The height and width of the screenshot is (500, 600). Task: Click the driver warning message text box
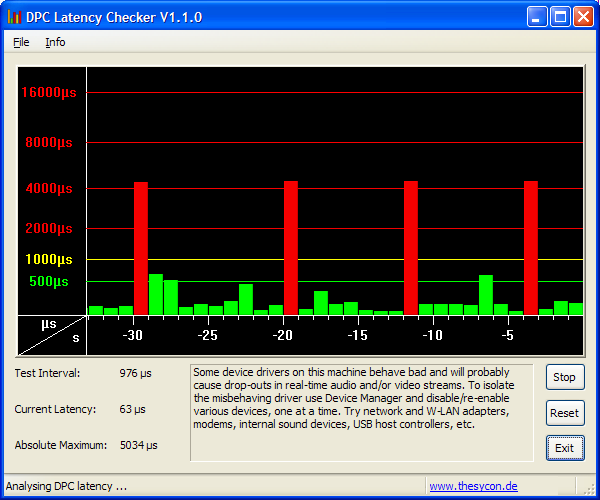point(362,413)
